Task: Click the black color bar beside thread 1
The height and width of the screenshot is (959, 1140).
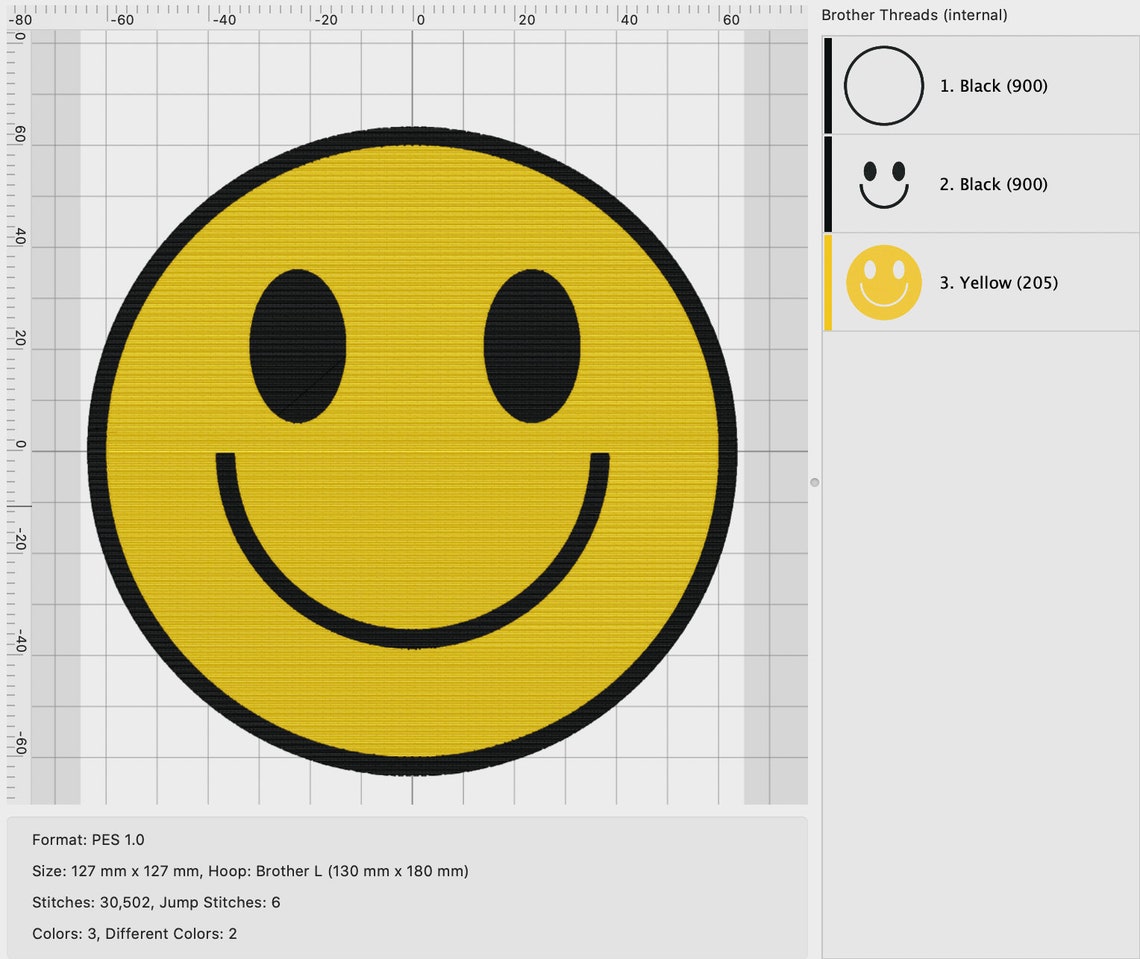Action: pos(828,86)
